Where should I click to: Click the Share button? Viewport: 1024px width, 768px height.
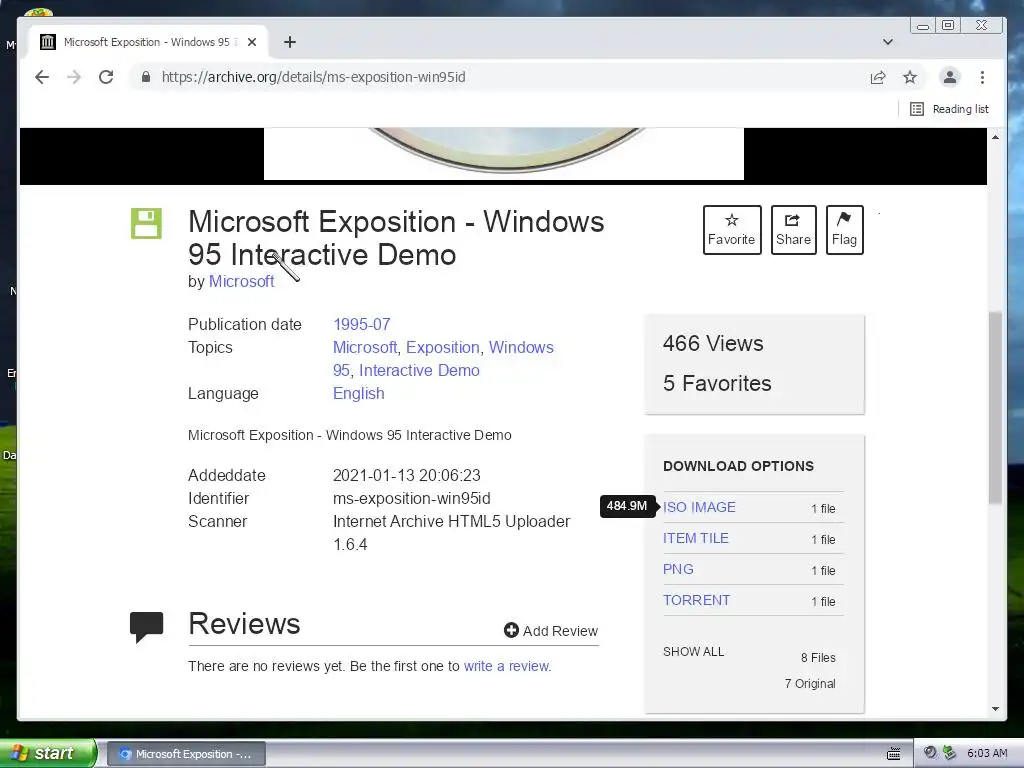tap(793, 230)
